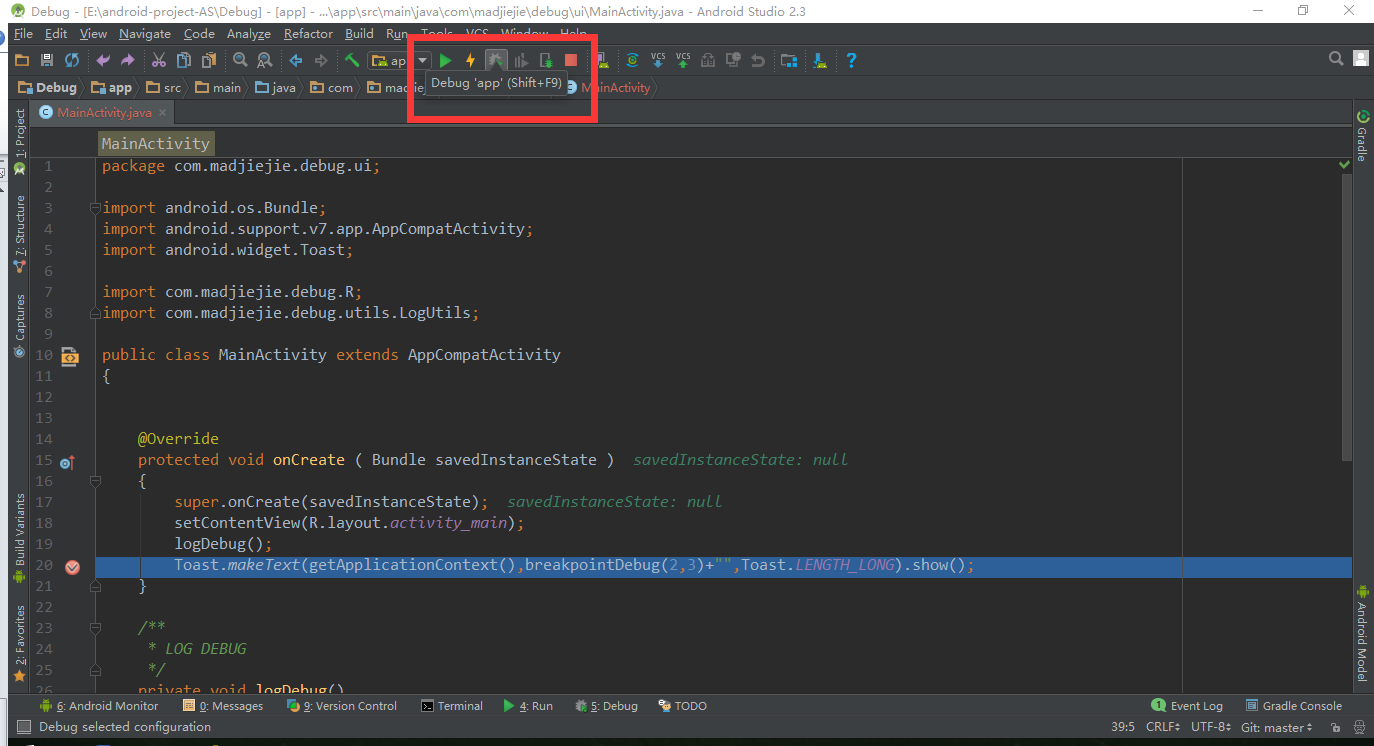This screenshot has height=746, width=1374.
Task: Collapse the onCreate fold marker at line 16
Action: click(97, 481)
